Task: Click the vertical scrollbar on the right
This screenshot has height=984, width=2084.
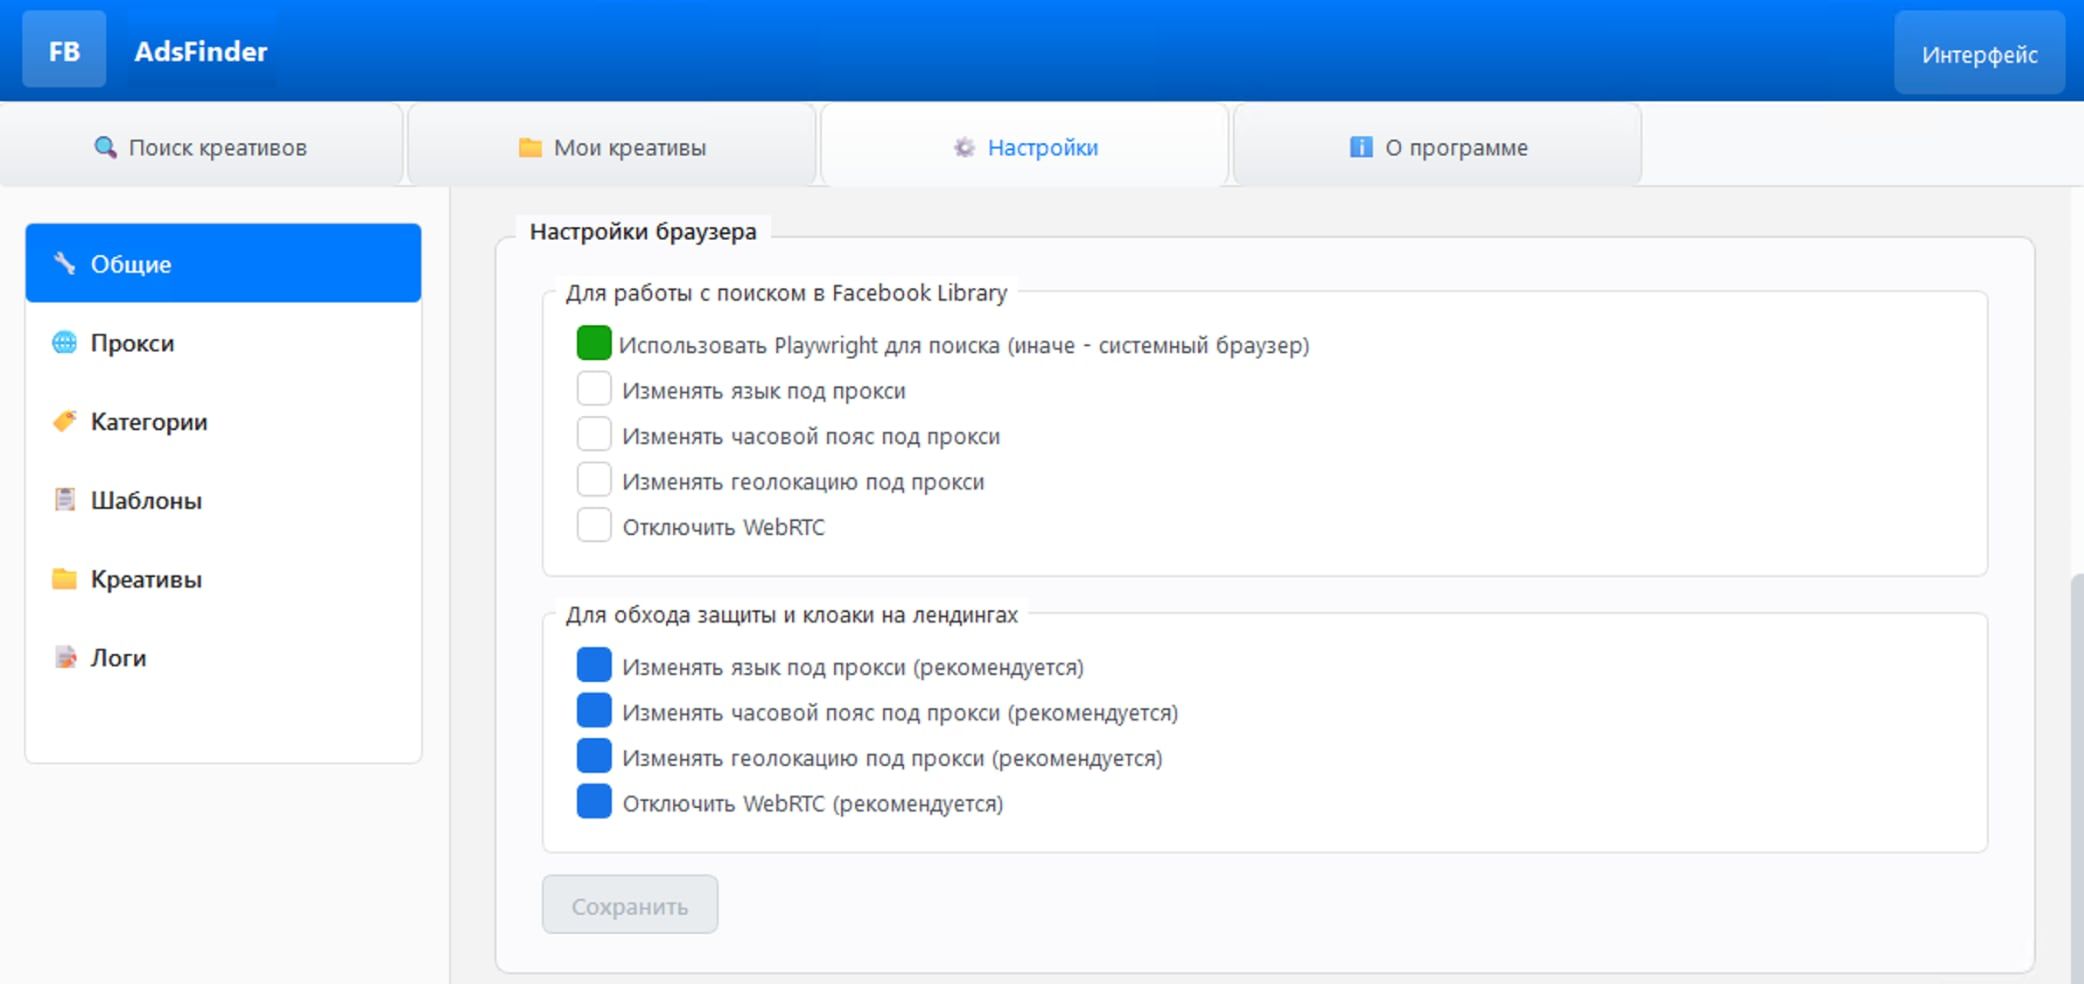Action: point(2077,780)
